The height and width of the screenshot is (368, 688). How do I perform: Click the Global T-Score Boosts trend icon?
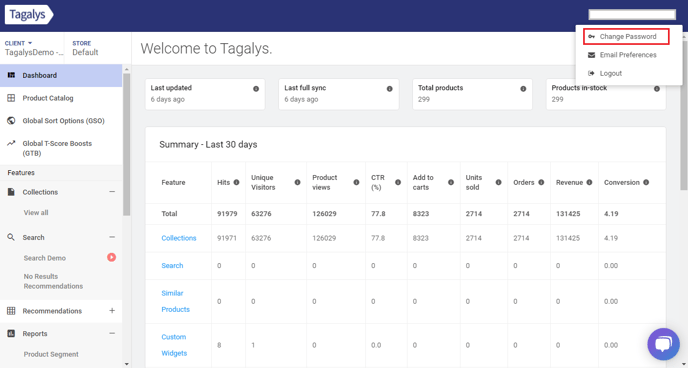point(11,143)
